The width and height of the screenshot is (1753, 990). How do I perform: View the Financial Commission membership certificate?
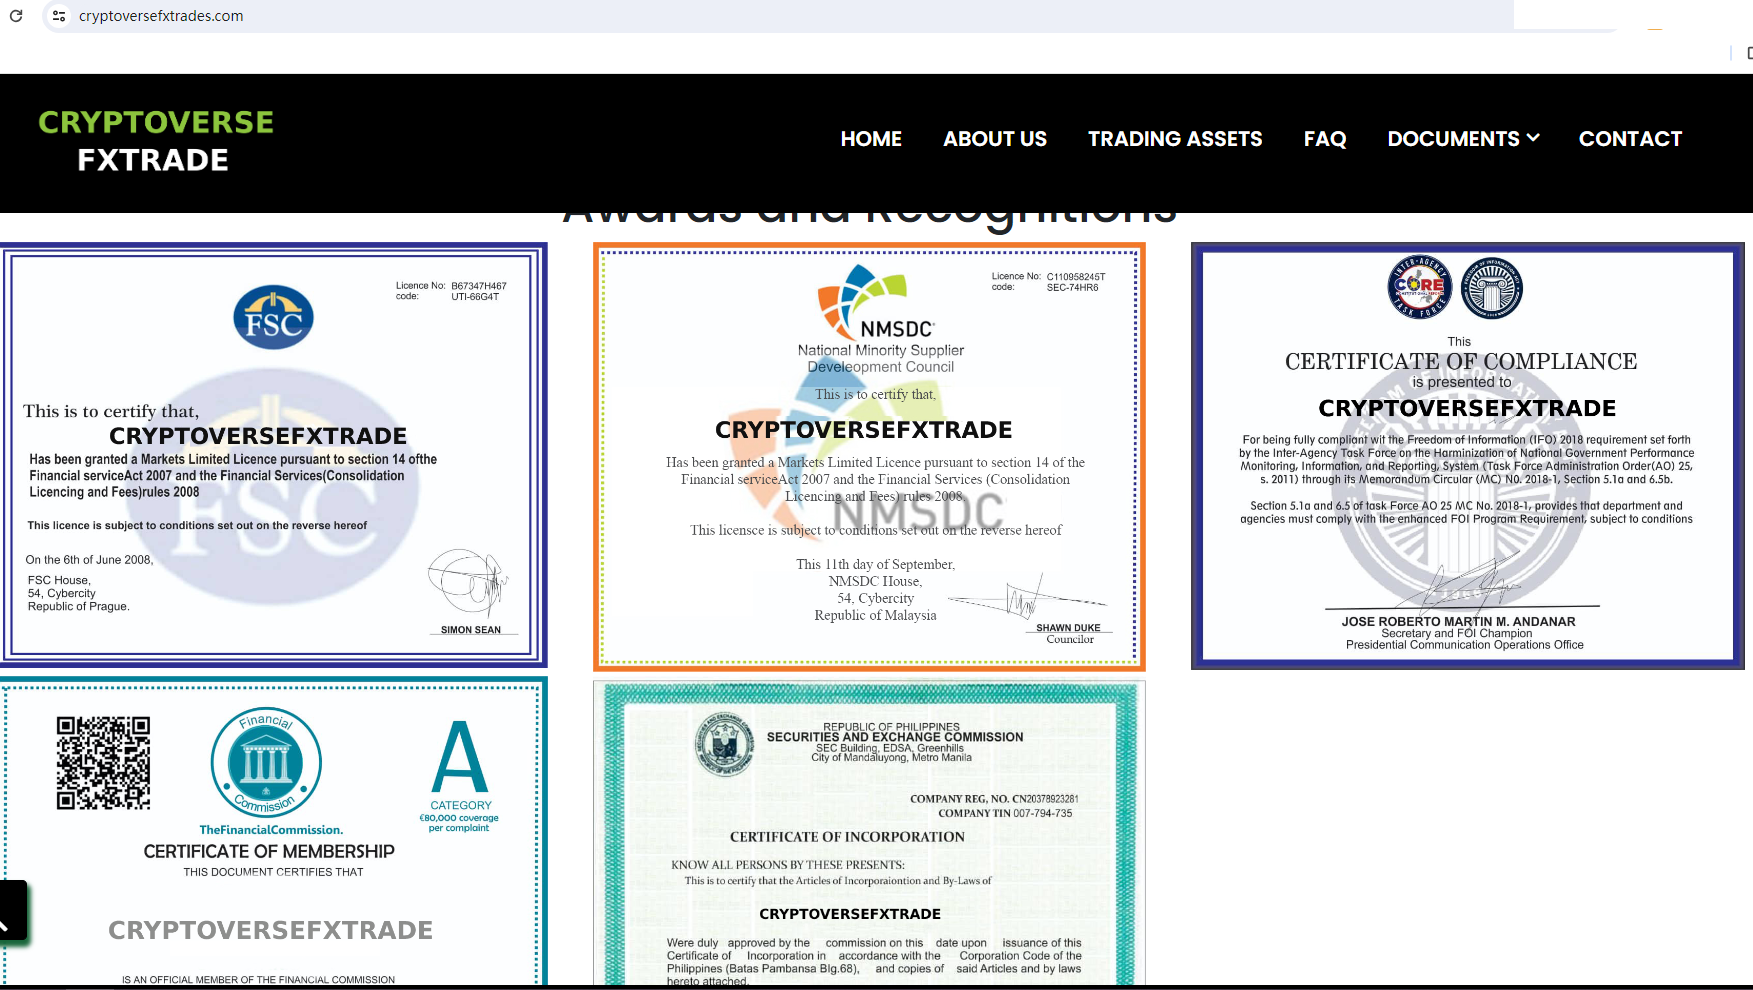274,832
